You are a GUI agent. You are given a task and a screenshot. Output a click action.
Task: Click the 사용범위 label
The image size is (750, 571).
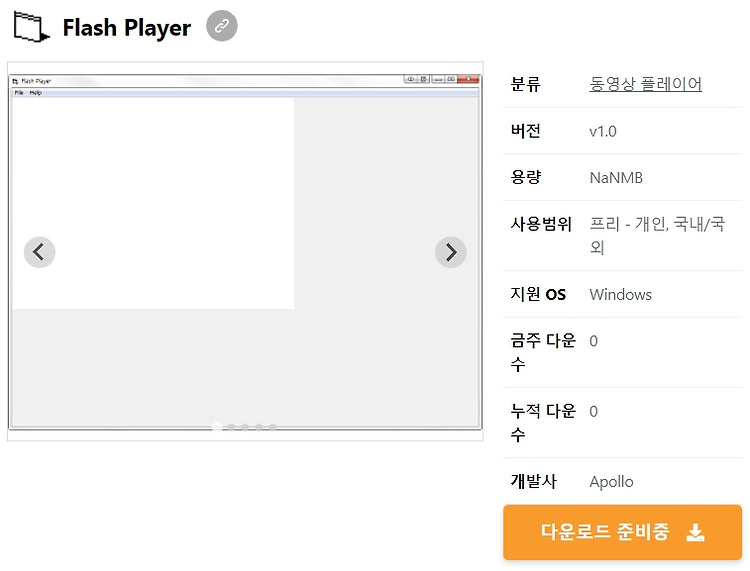[x=541, y=224]
